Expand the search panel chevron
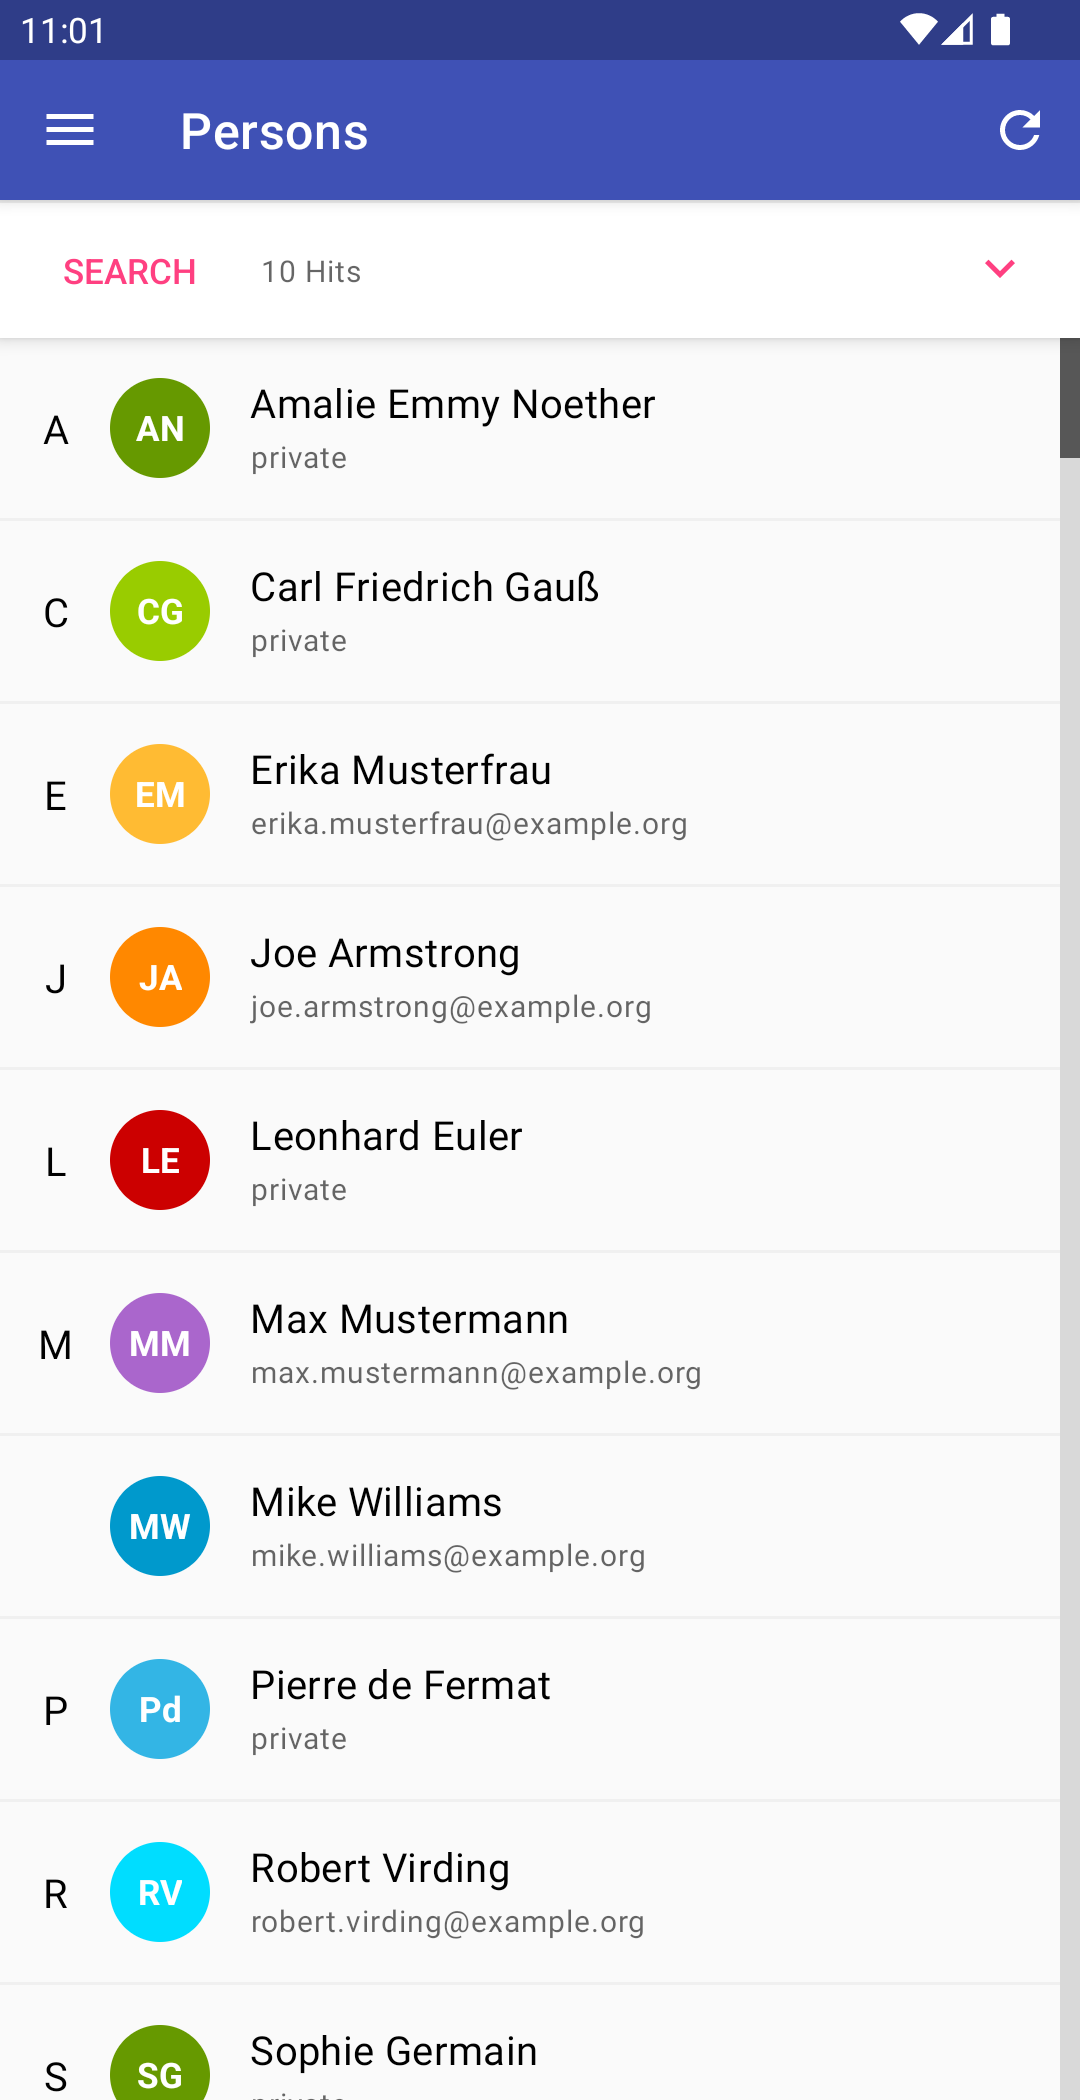This screenshot has width=1080, height=2100. pyautogui.click(x=1000, y=269)
